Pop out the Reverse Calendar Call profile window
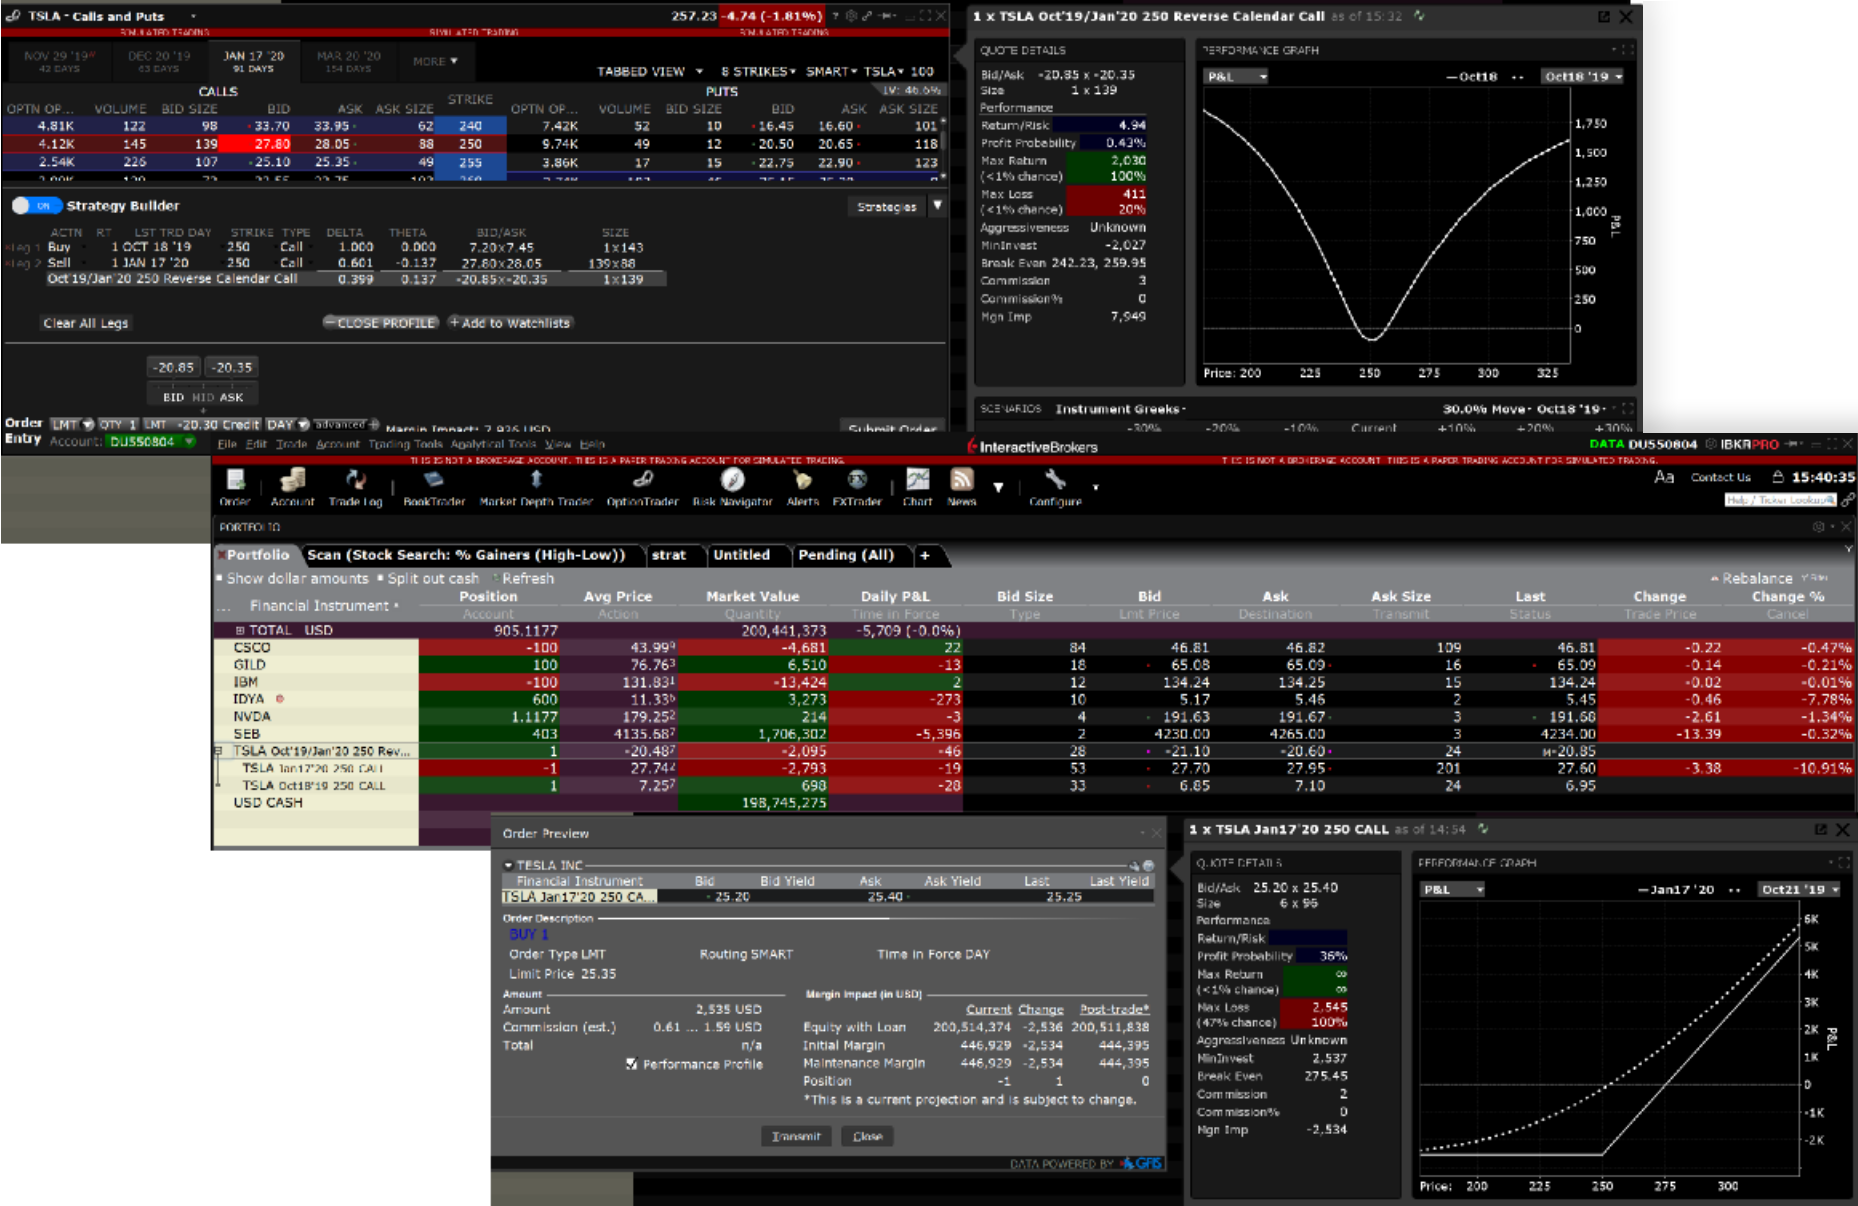This screenshot has height=1206, width=1858. (1604, 17)
